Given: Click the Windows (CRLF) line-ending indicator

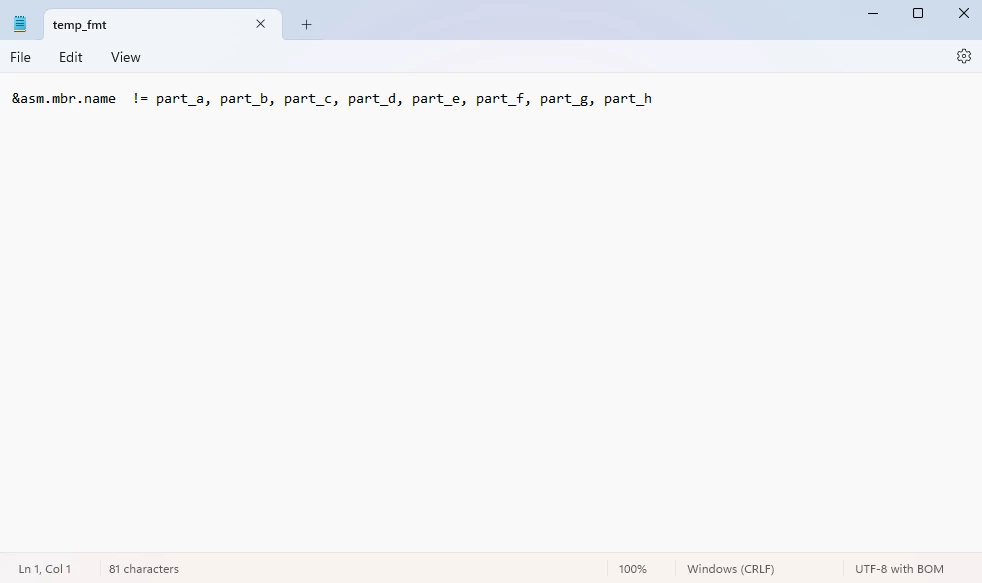Looking at the screenshot, I should click(x=730, y=568).
